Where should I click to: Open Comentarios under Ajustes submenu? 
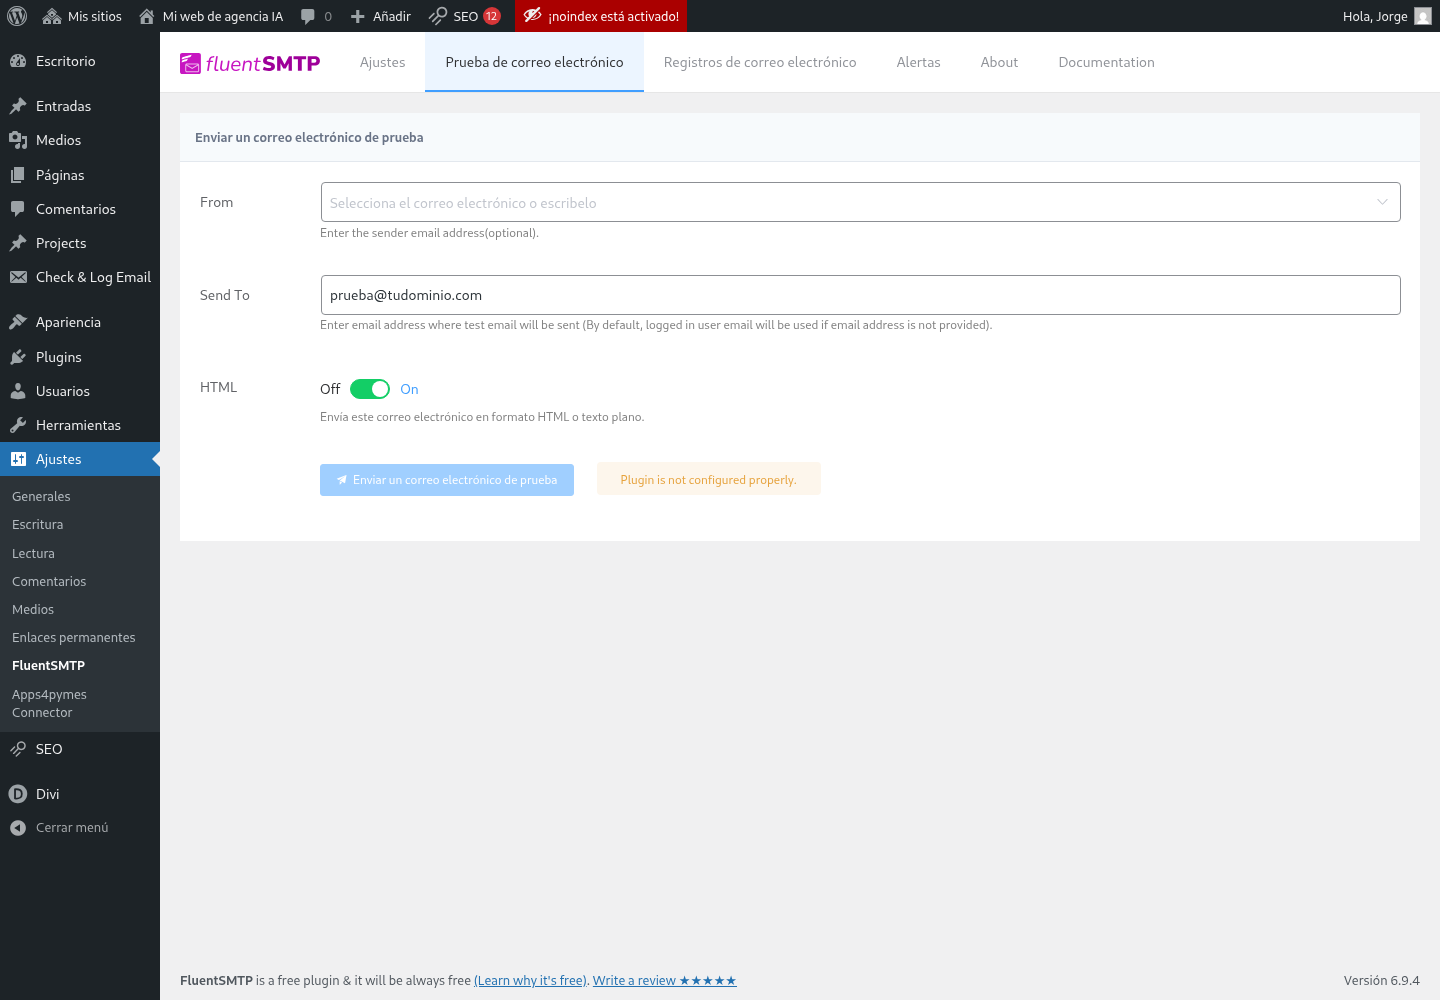[x=49, y=581]
